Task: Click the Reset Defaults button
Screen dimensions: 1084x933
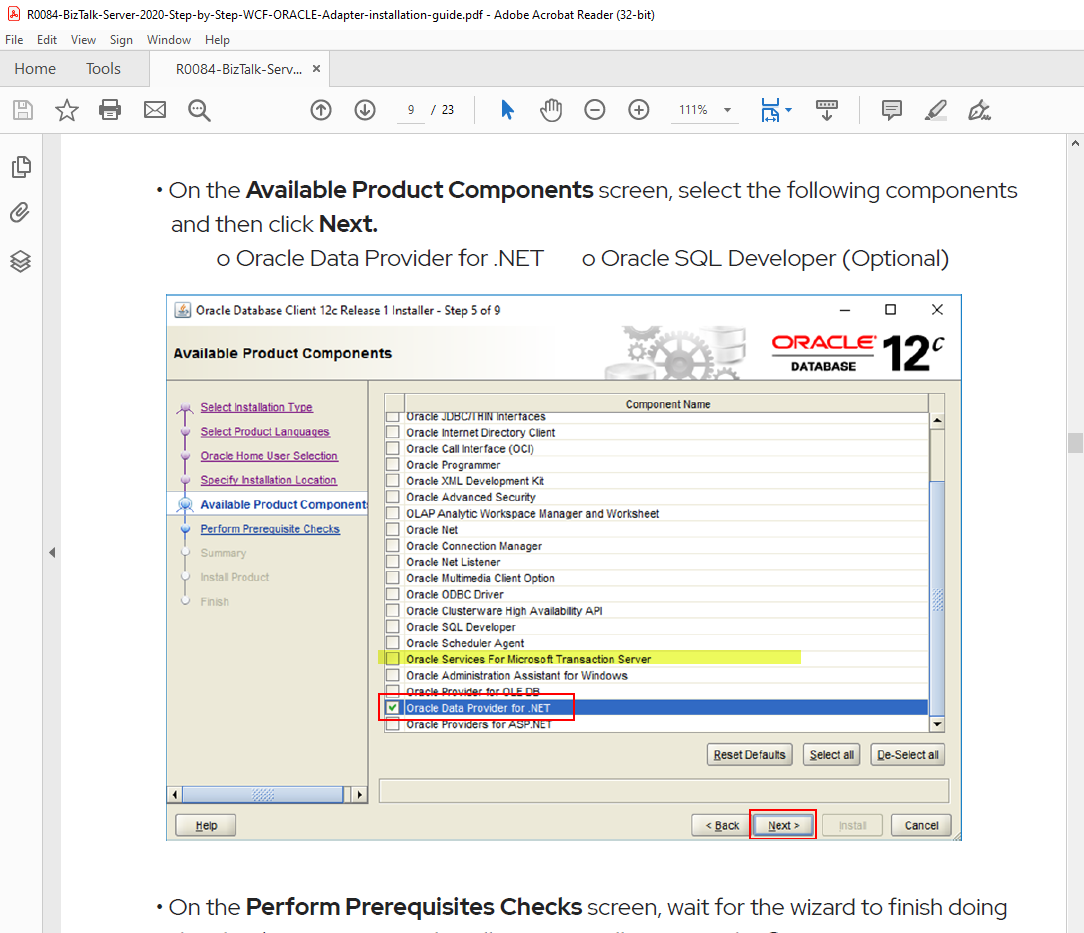Action: point(749,755)
